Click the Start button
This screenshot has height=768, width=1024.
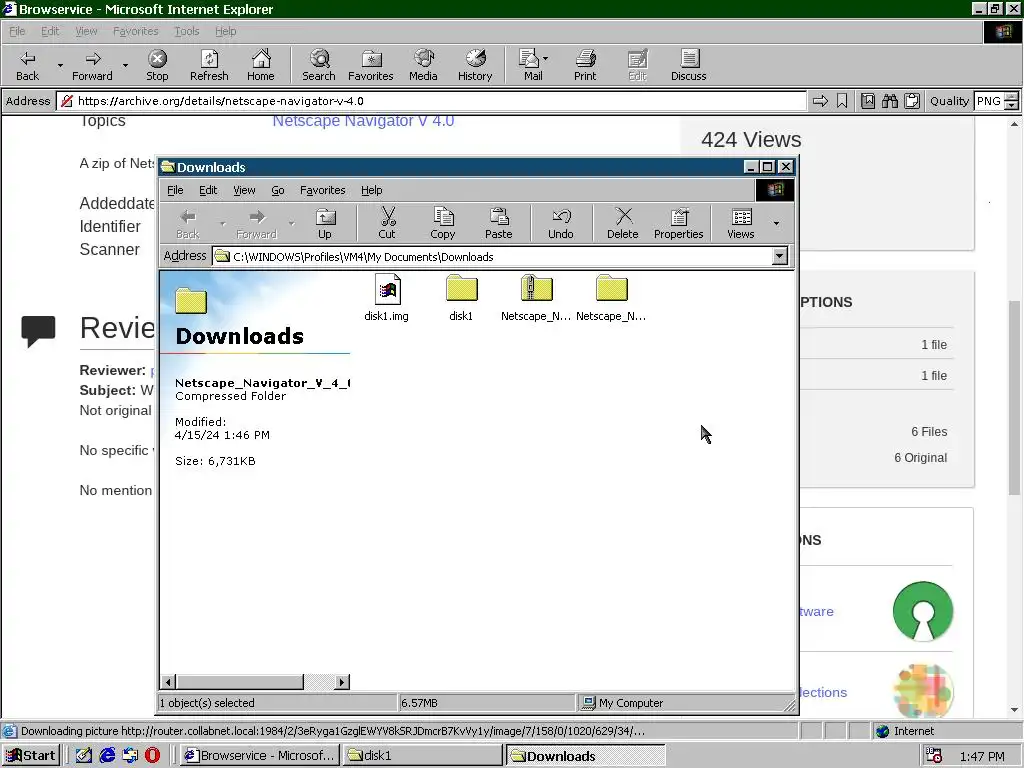[31, 756]
